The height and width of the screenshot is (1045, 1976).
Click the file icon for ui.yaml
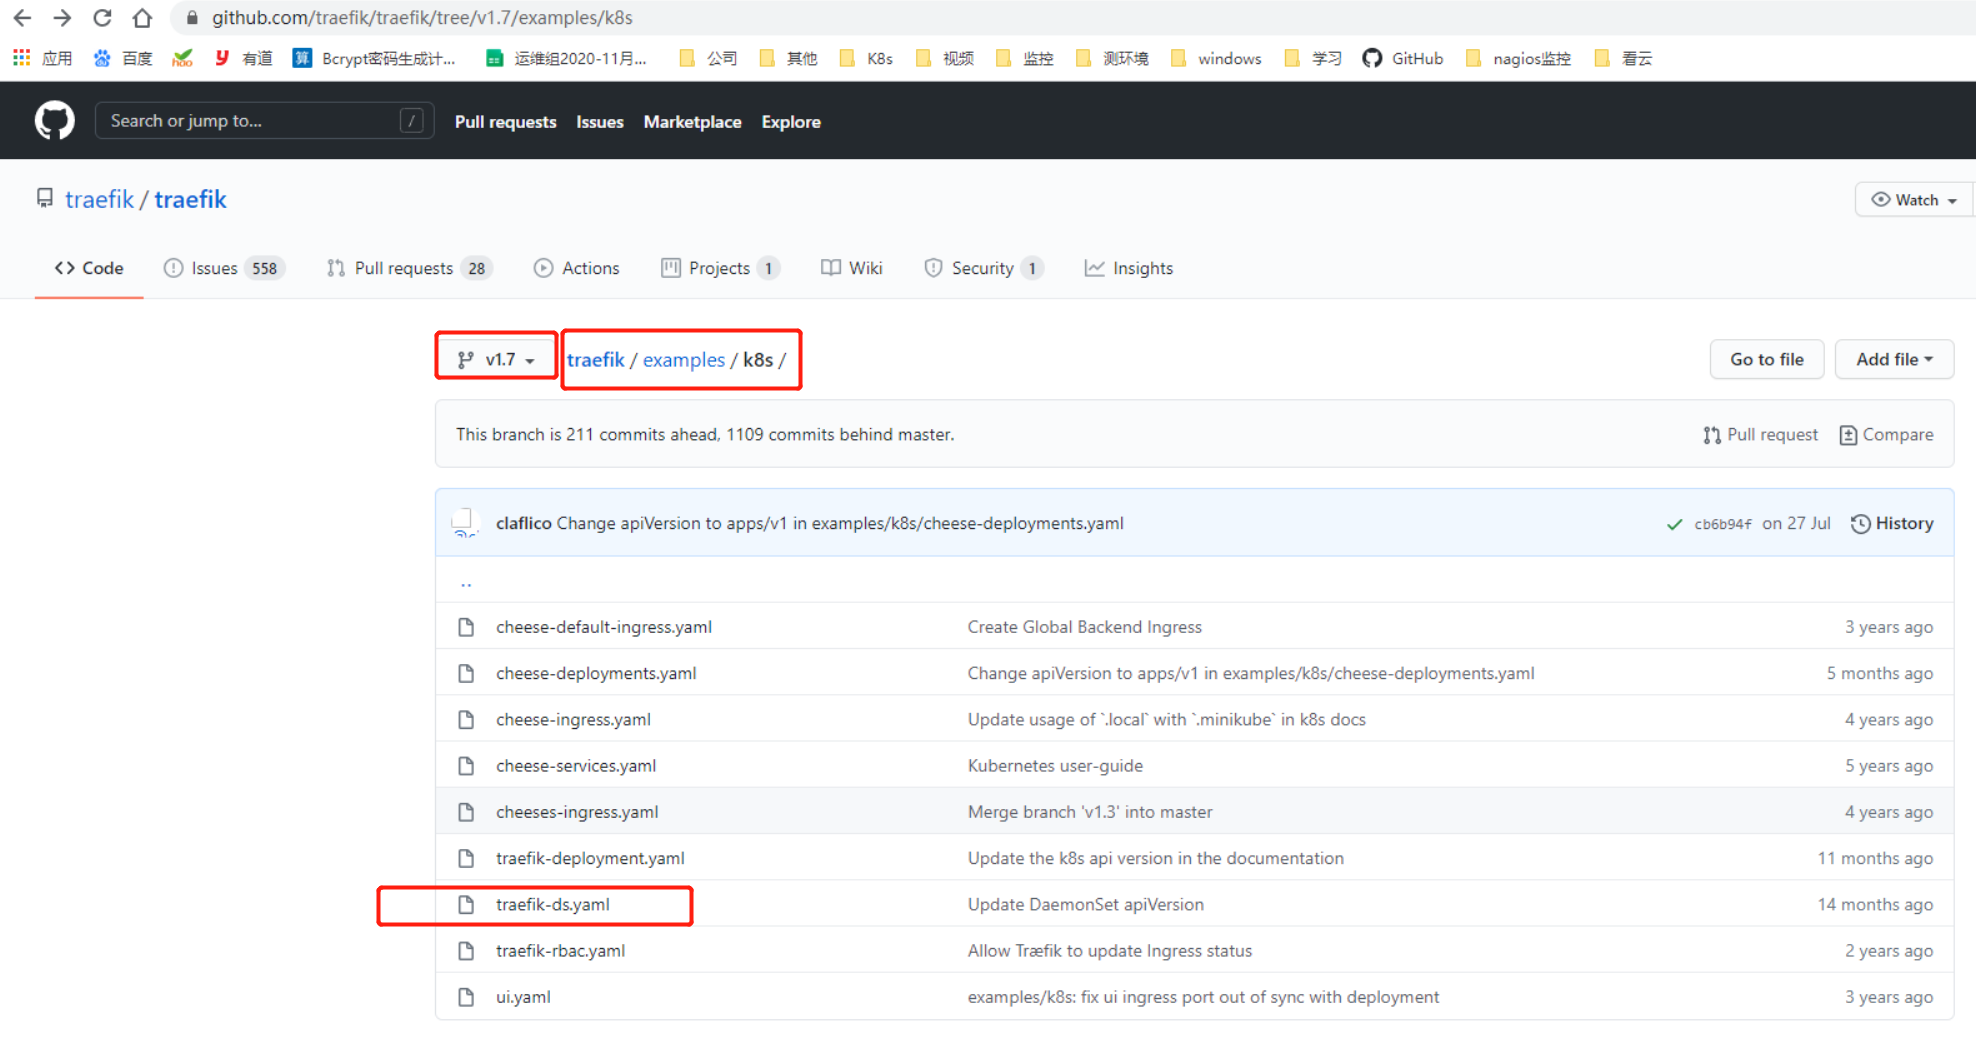(x=466, y=997)
